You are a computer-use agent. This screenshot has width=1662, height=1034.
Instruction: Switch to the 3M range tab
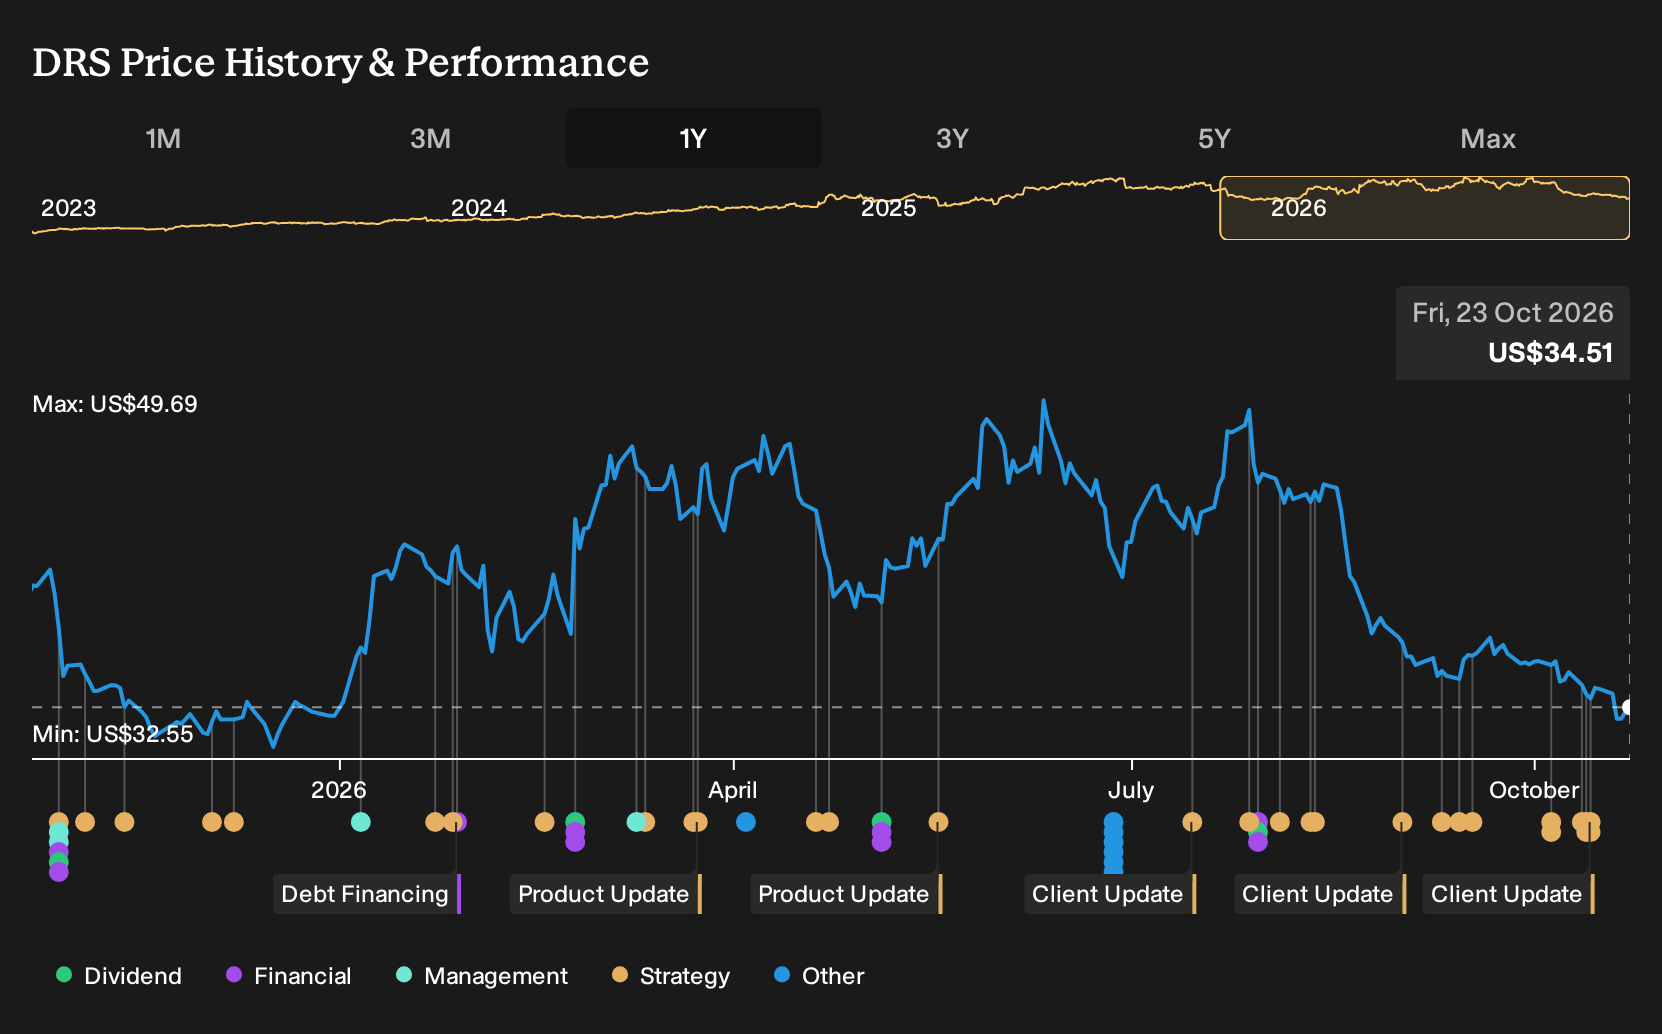point(430,138)
